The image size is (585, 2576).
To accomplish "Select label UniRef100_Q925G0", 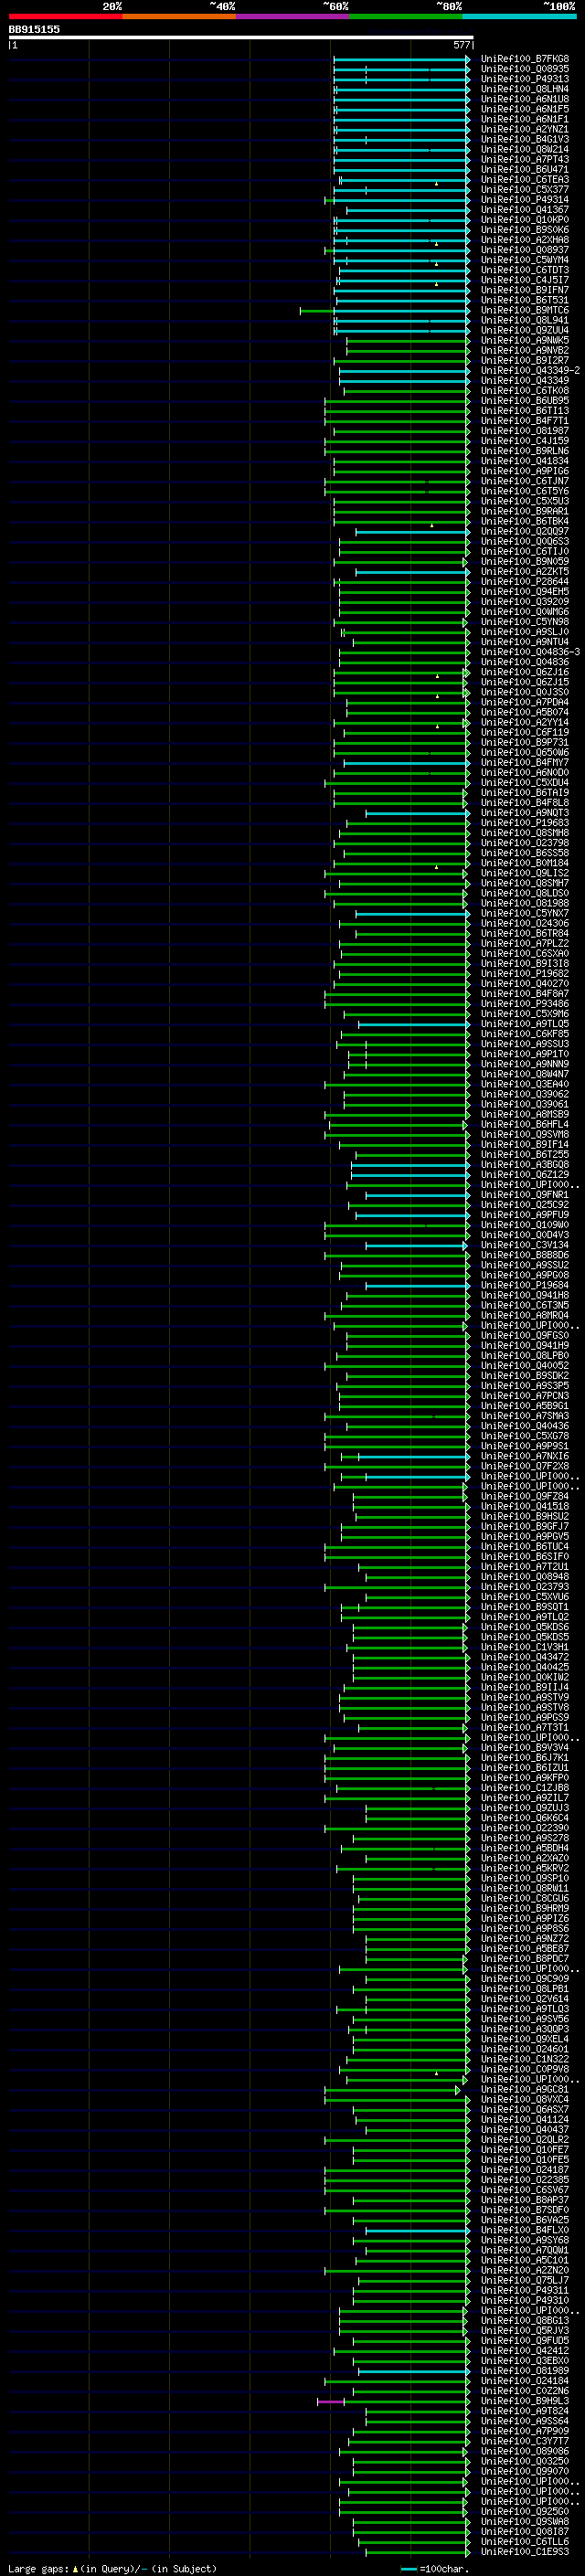I will click(x=525, y=2510).
